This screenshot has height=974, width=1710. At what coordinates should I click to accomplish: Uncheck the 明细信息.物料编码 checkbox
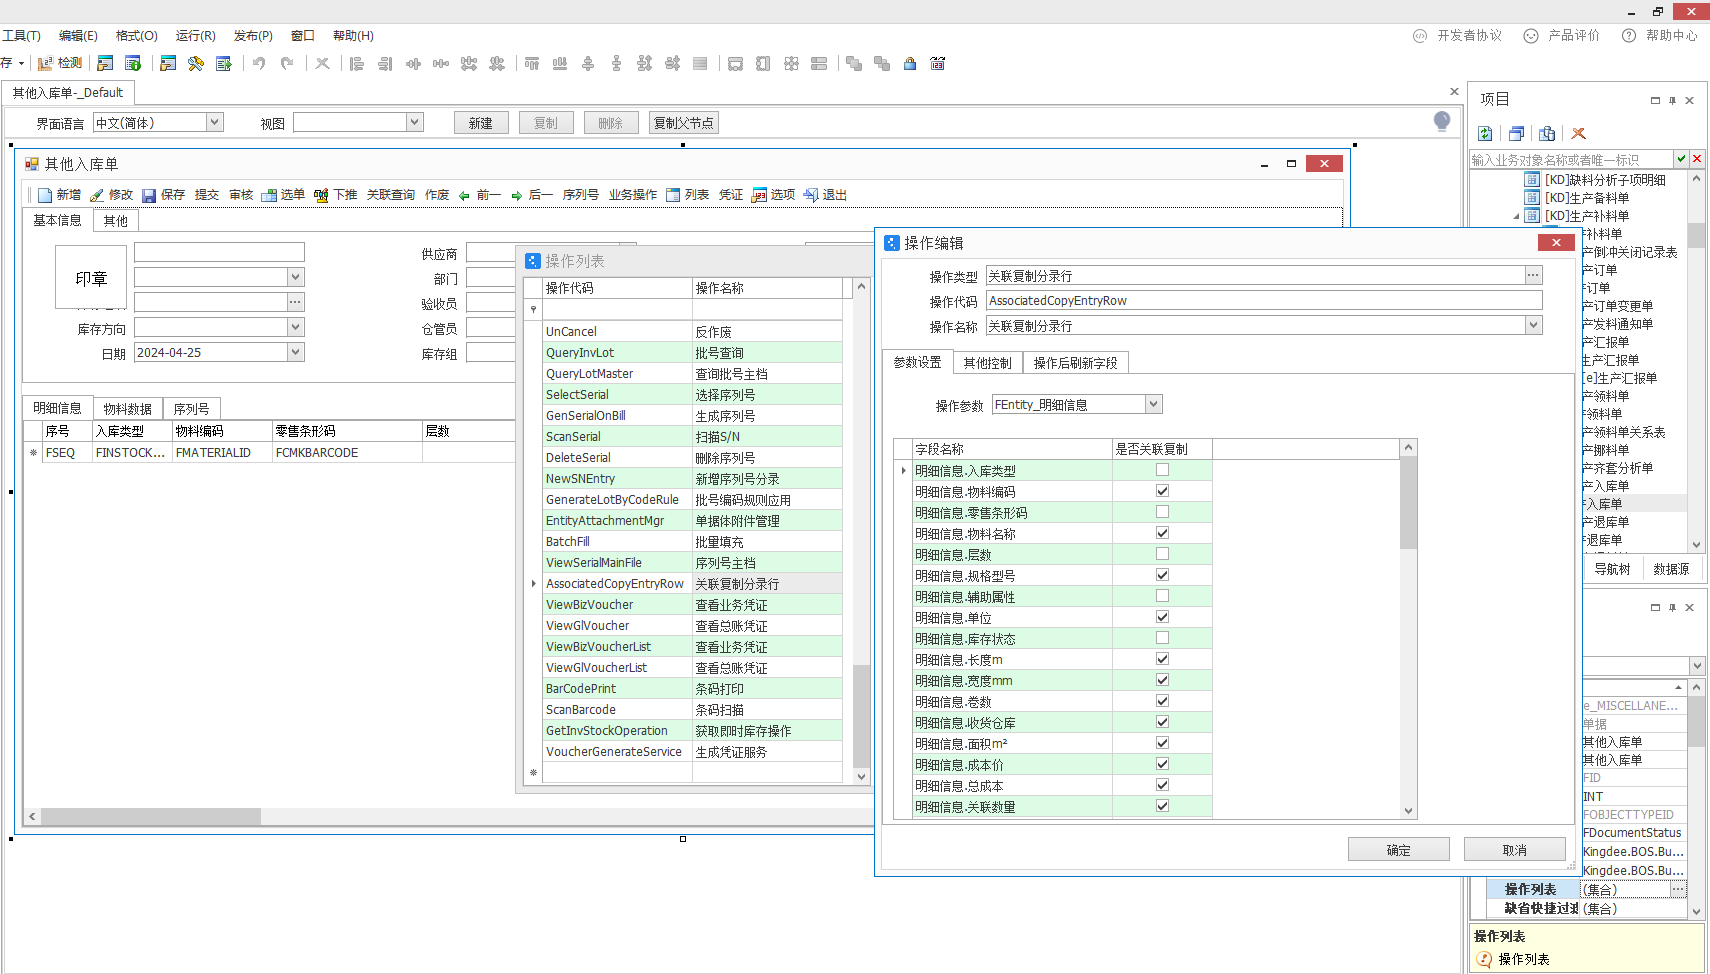(x=1162, y=491)
